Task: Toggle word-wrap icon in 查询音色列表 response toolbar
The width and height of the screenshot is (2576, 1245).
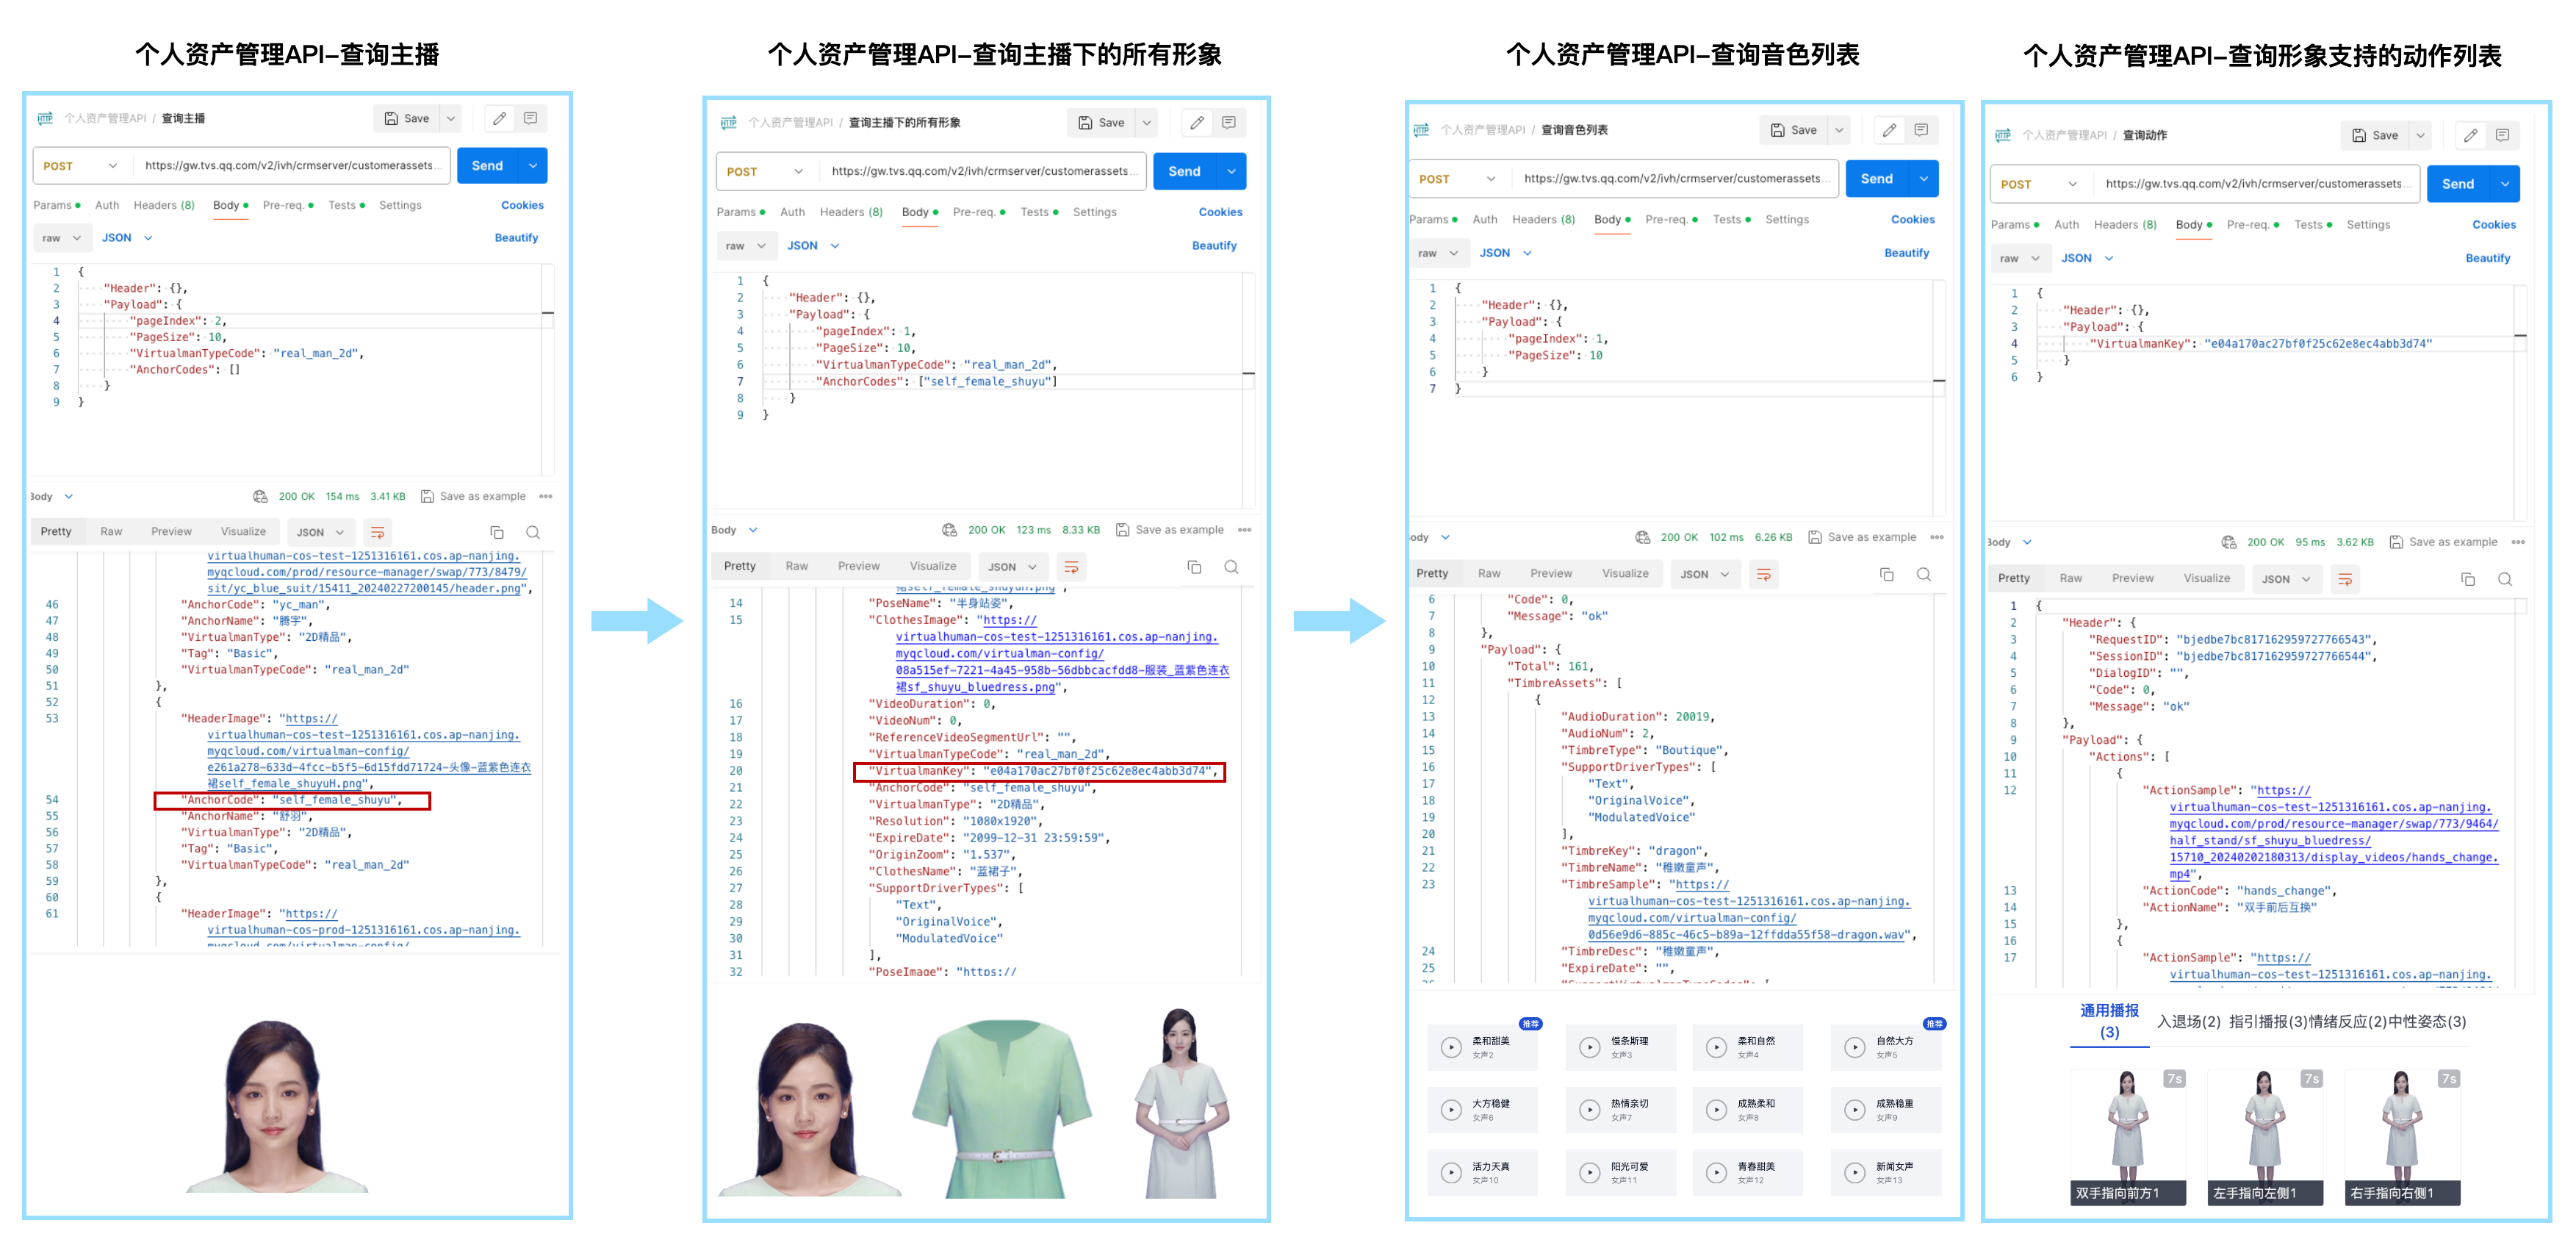Action: [x=1763, y=575]
